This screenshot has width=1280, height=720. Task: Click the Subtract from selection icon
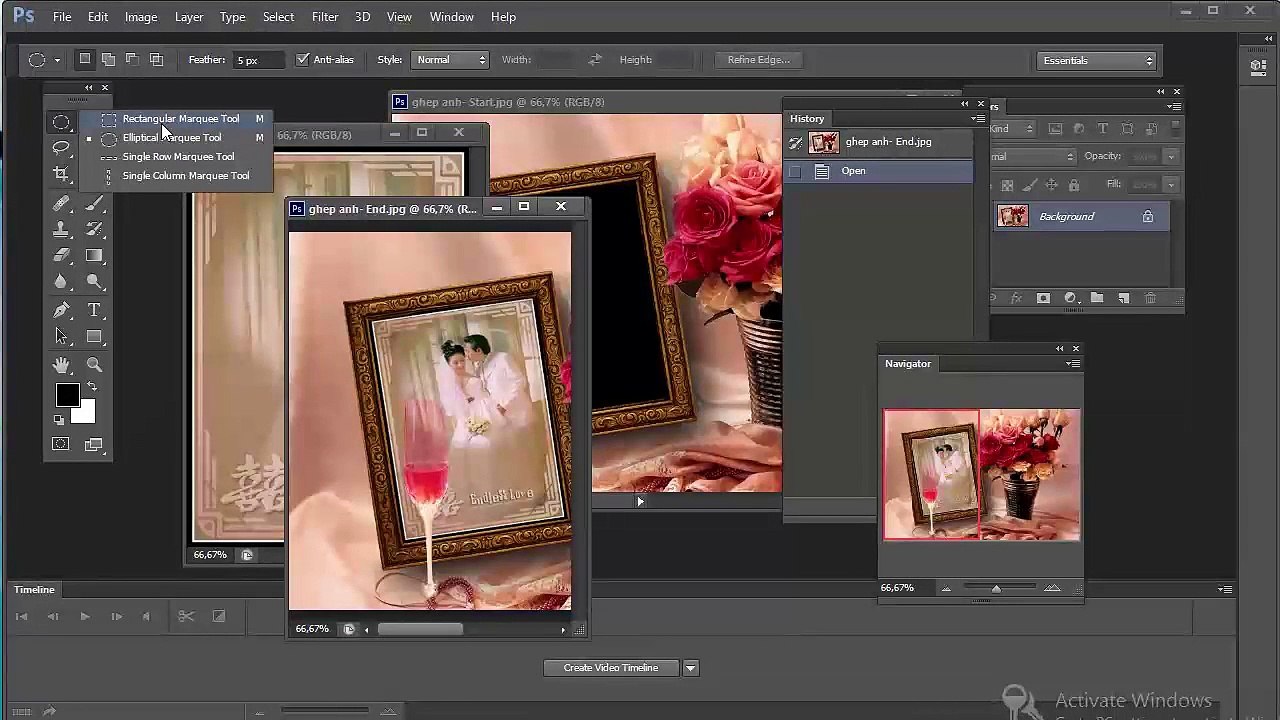point(132,59)
